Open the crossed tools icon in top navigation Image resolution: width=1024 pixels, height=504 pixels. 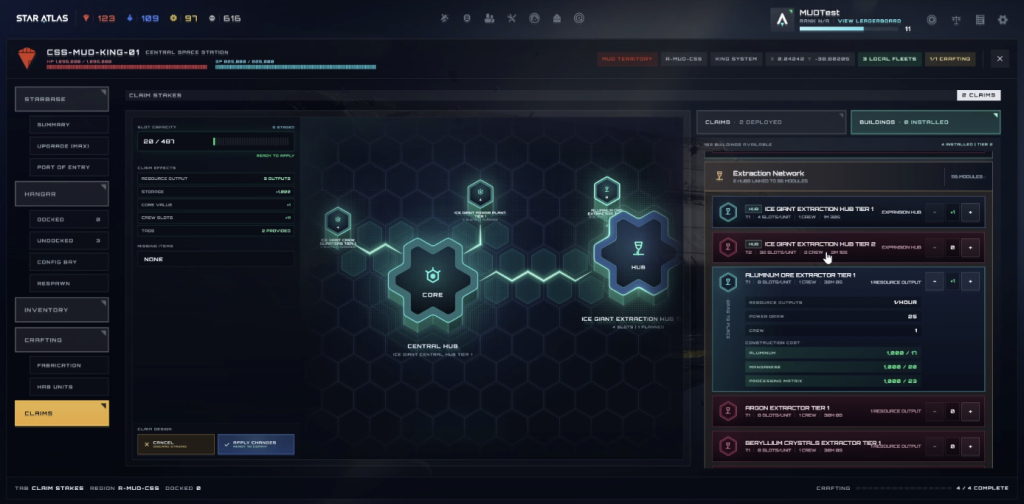tap(511, 19)
